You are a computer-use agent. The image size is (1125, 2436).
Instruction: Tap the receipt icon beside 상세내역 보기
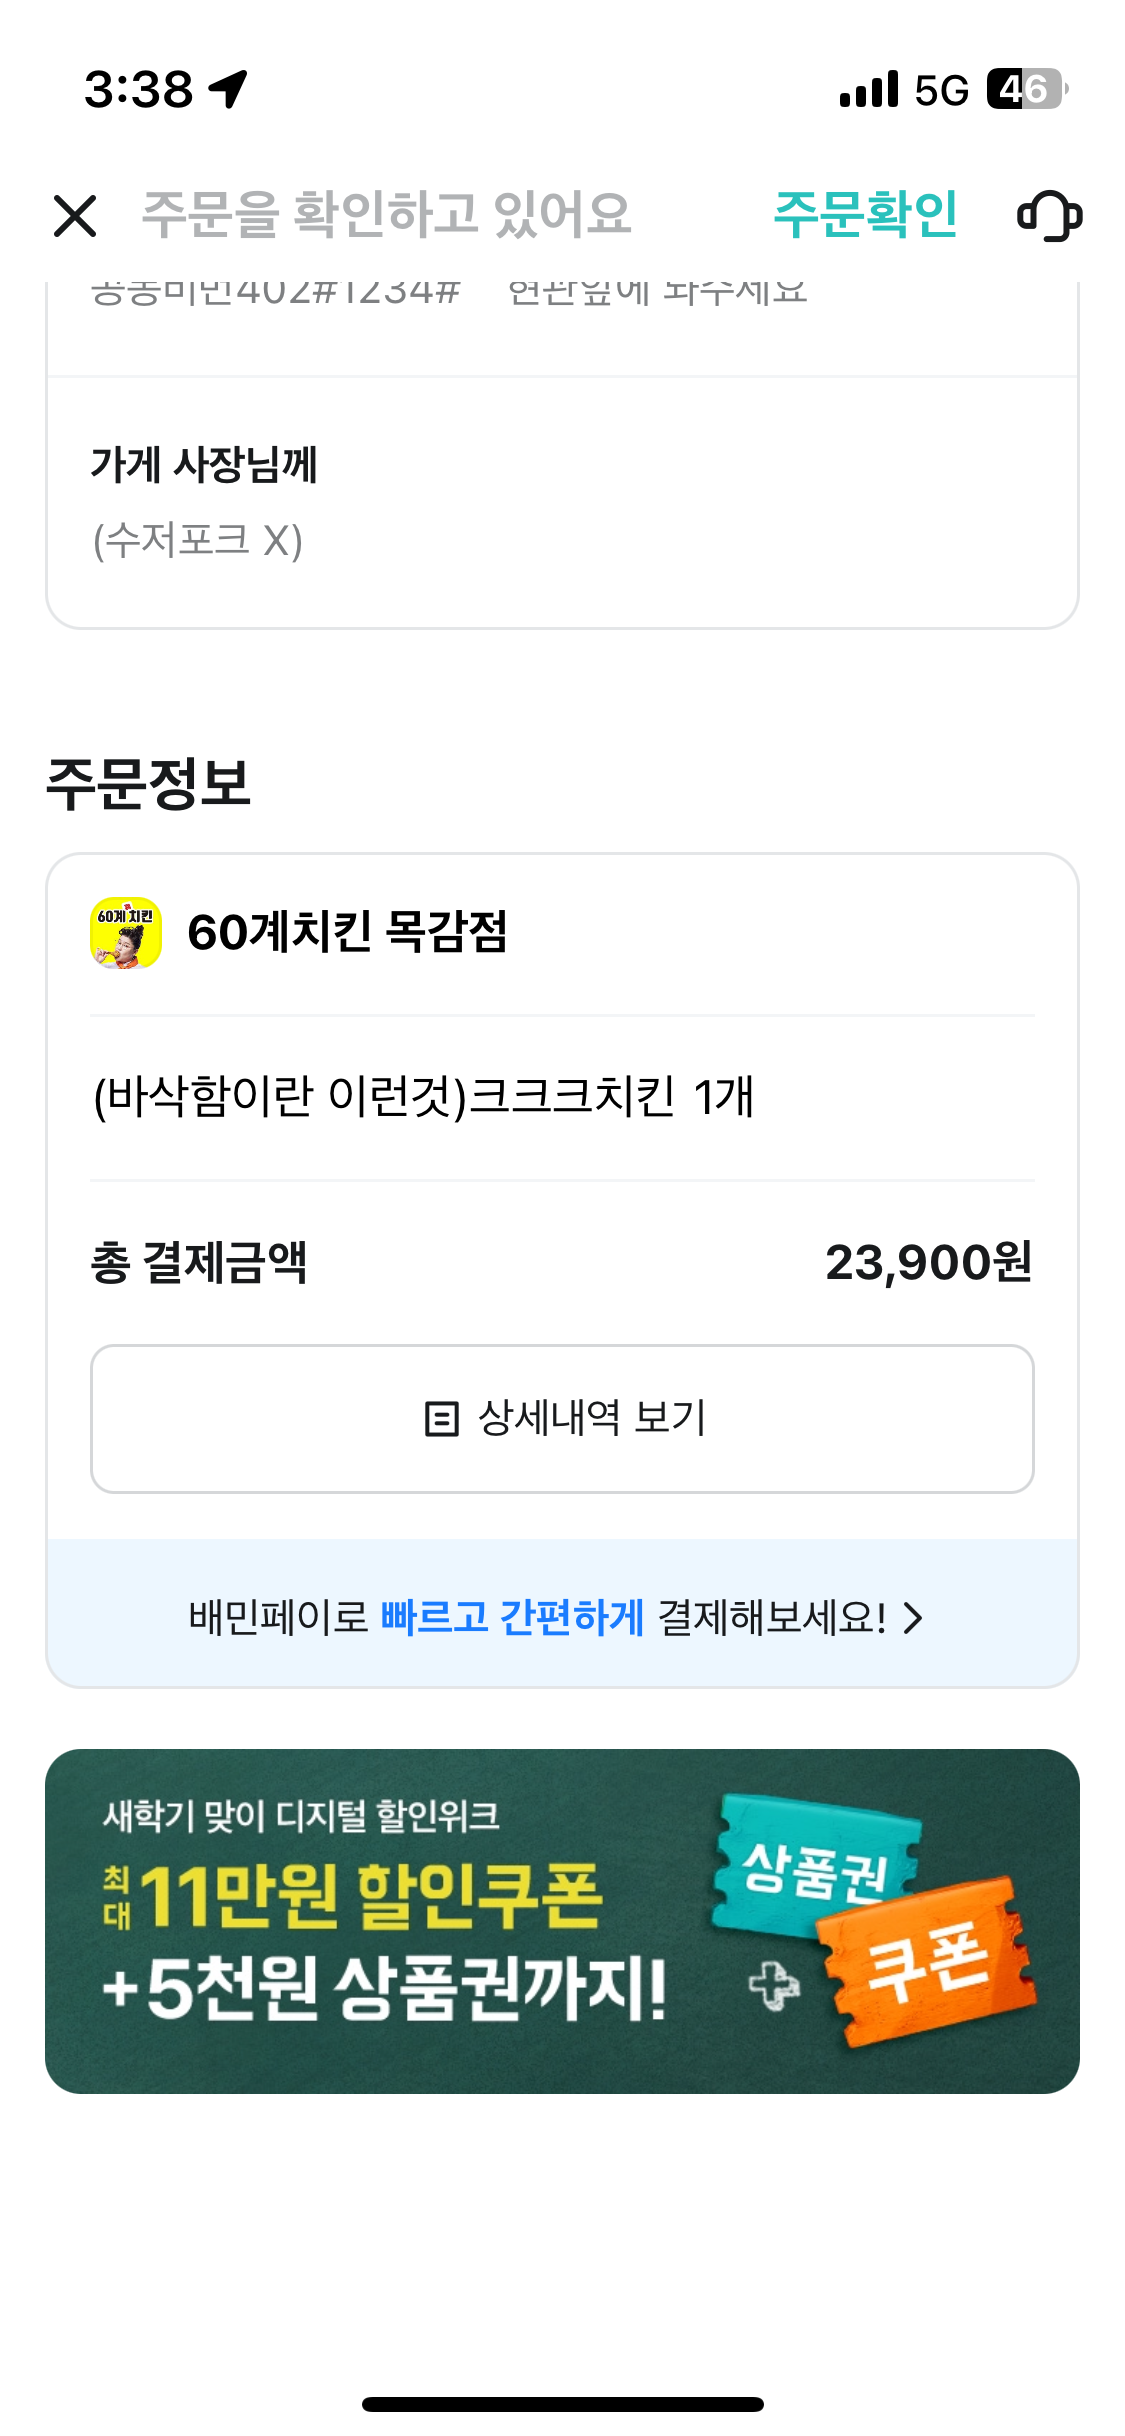click(441, 1419)
